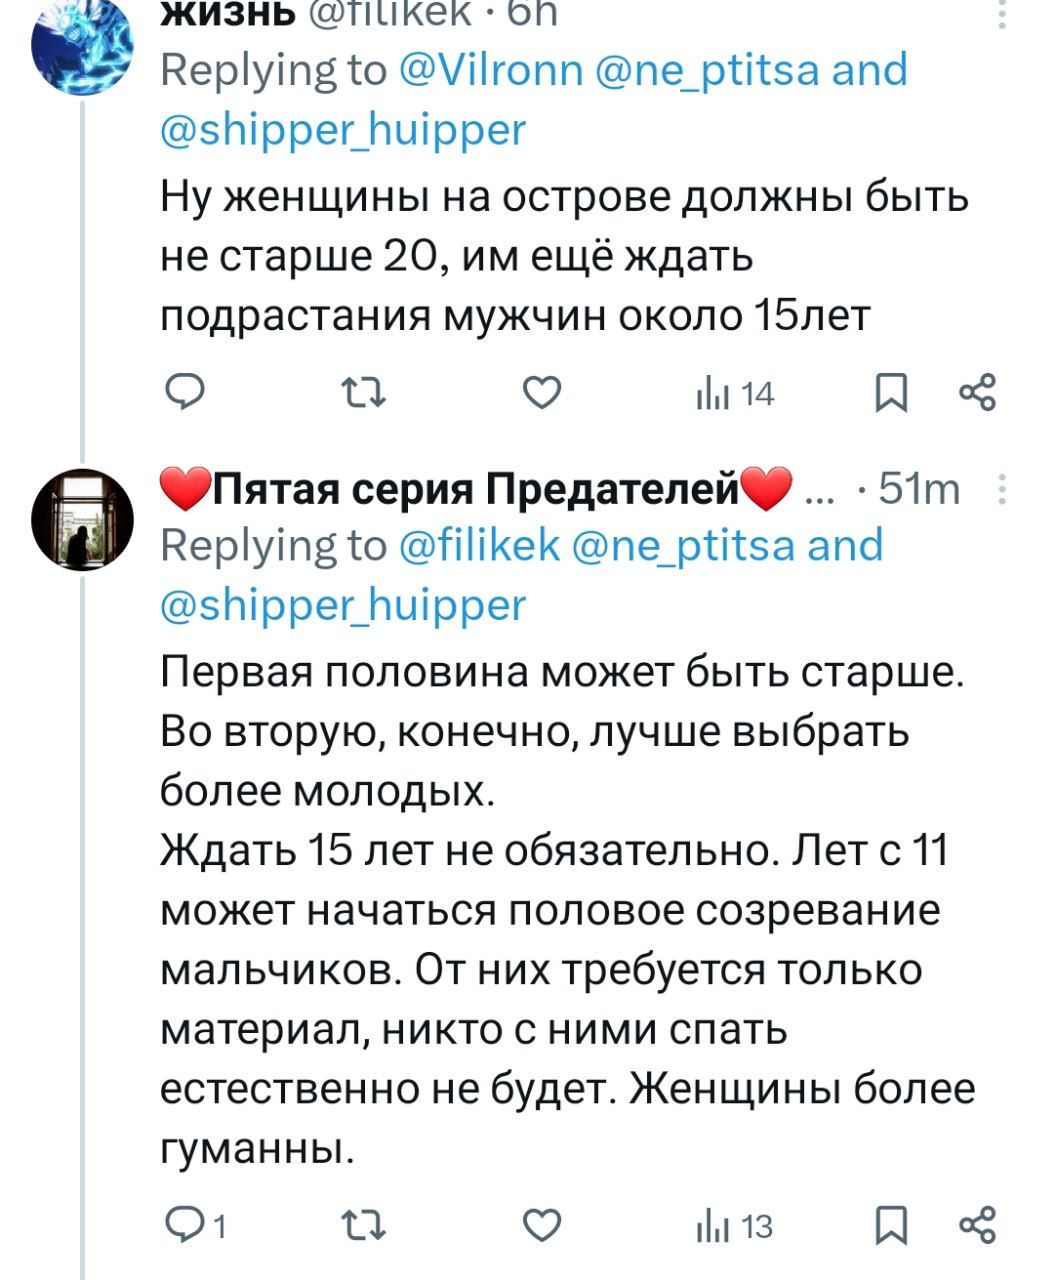Screen dimensions: 1054x1280
Task: Share the first tweet
Action: pos(977,395)
